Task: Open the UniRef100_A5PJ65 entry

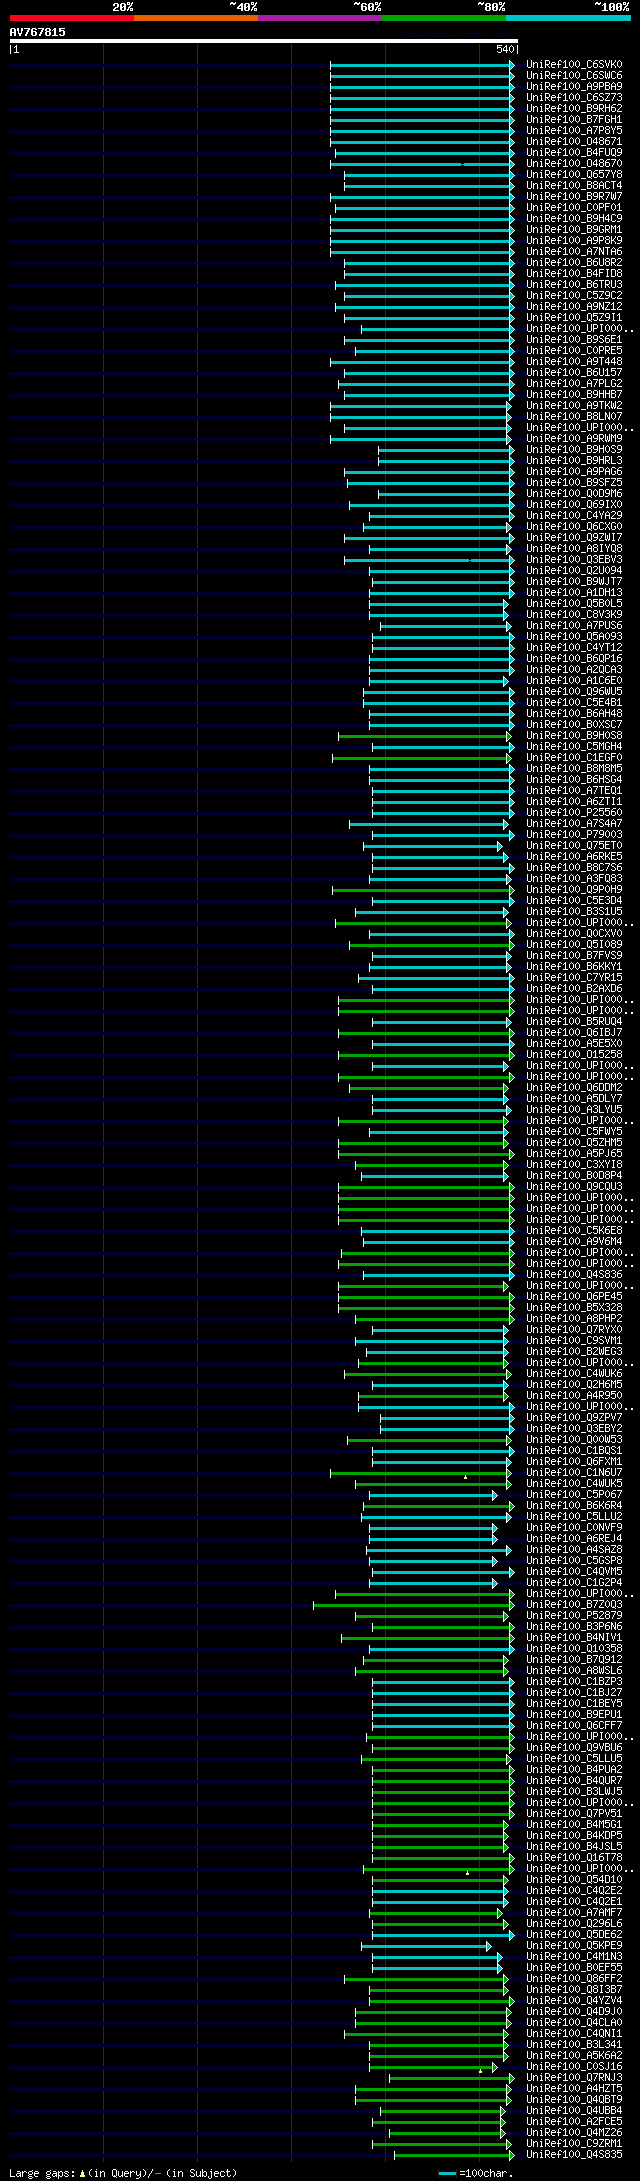Action: coord(574,1153)
